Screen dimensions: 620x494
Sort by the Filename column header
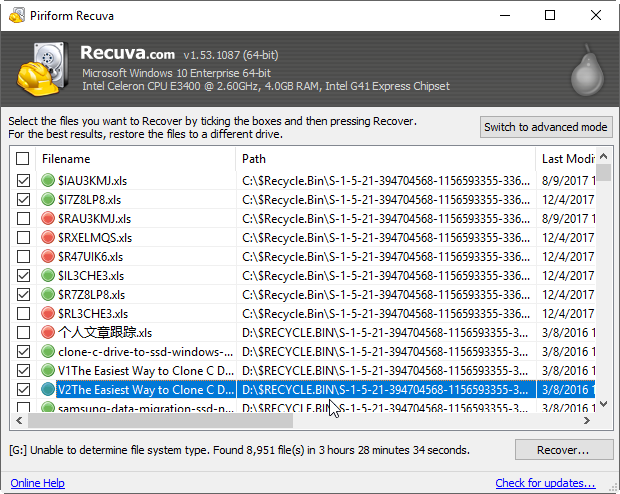136,159
